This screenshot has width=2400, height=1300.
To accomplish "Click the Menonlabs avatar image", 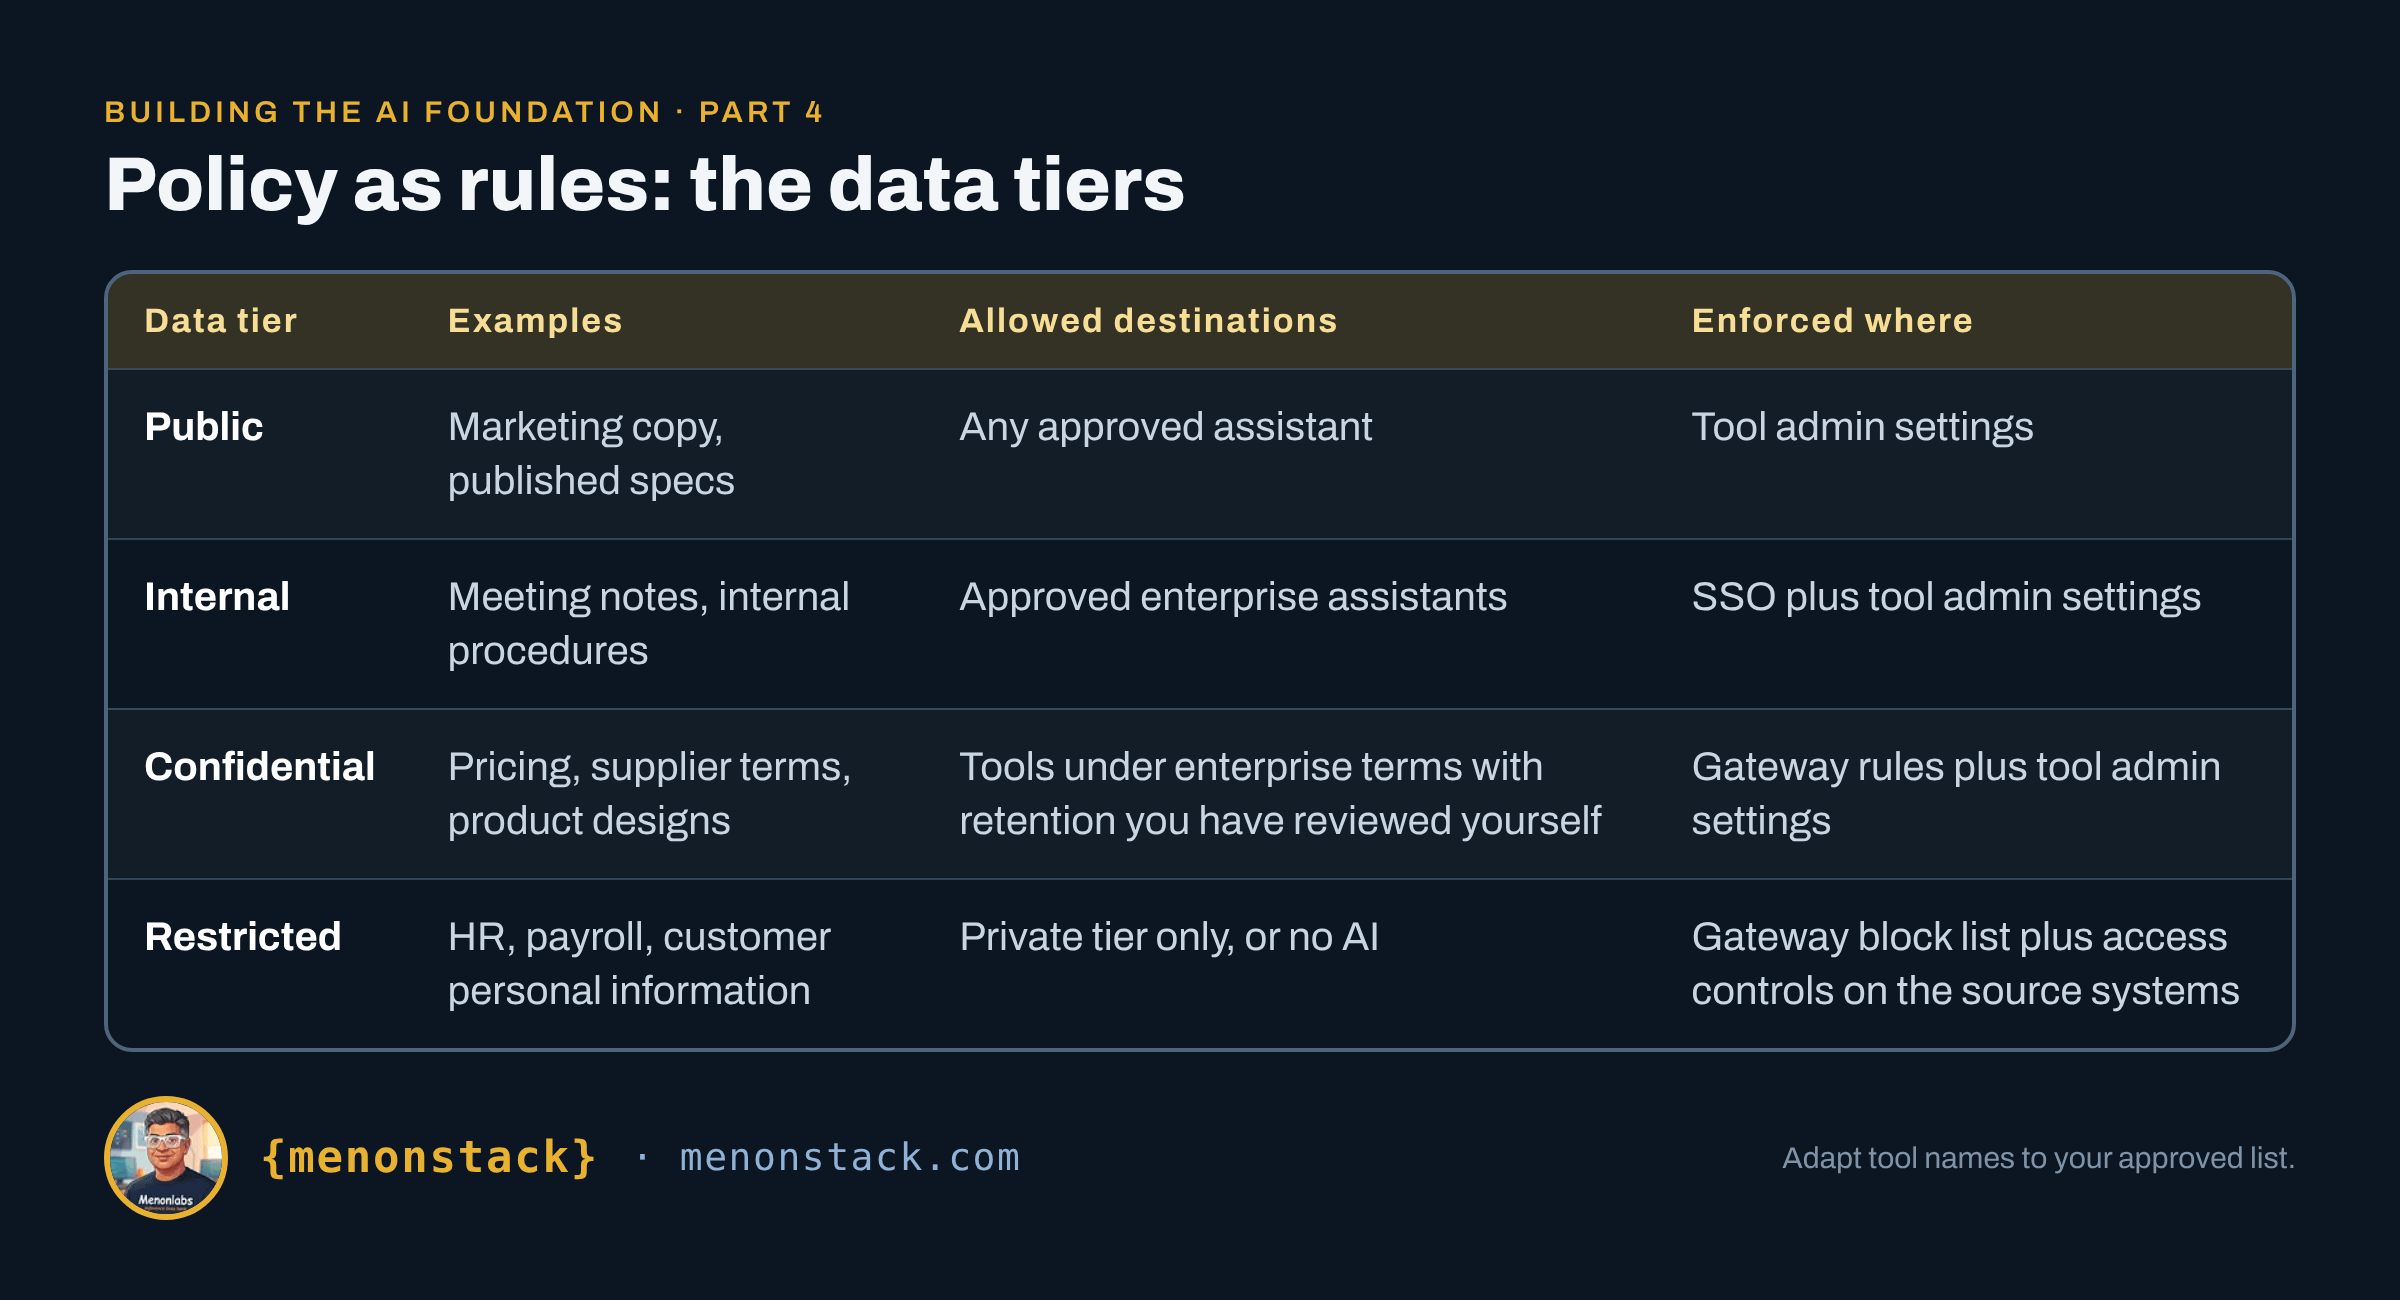I will coord(166,1158).
